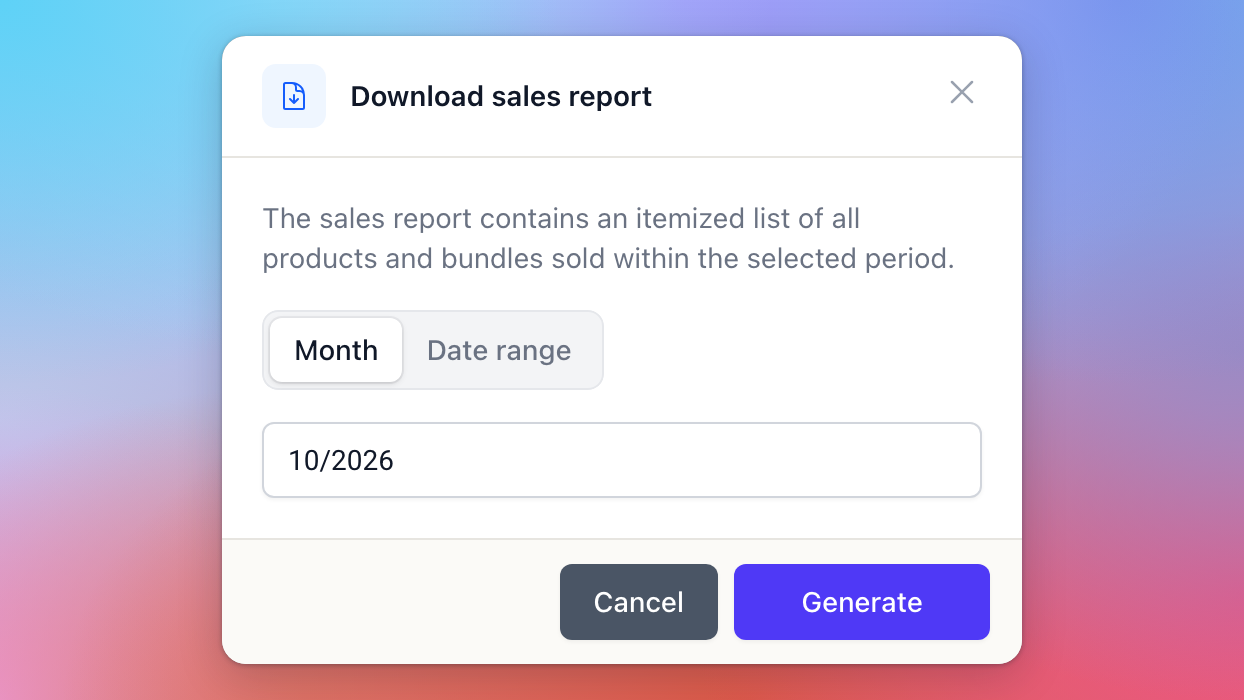Click the download file icon in the header

[x=294, y=96]
